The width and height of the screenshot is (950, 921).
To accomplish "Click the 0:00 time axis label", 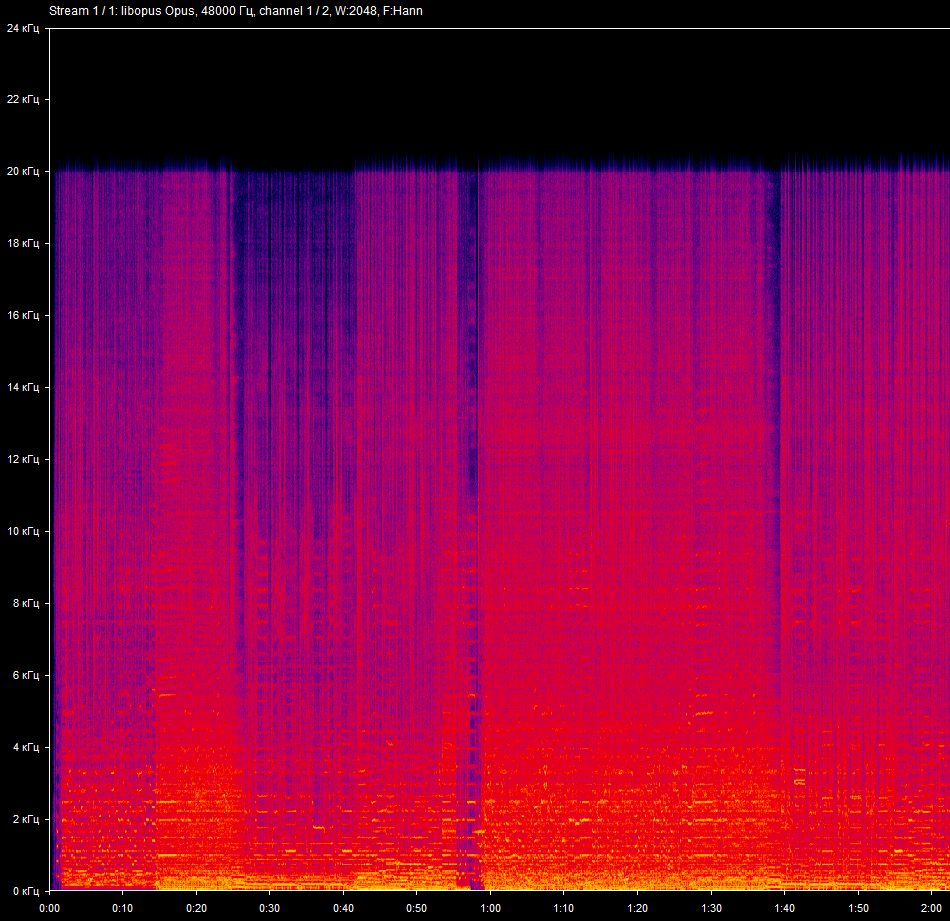I will [x=50, y=908].
